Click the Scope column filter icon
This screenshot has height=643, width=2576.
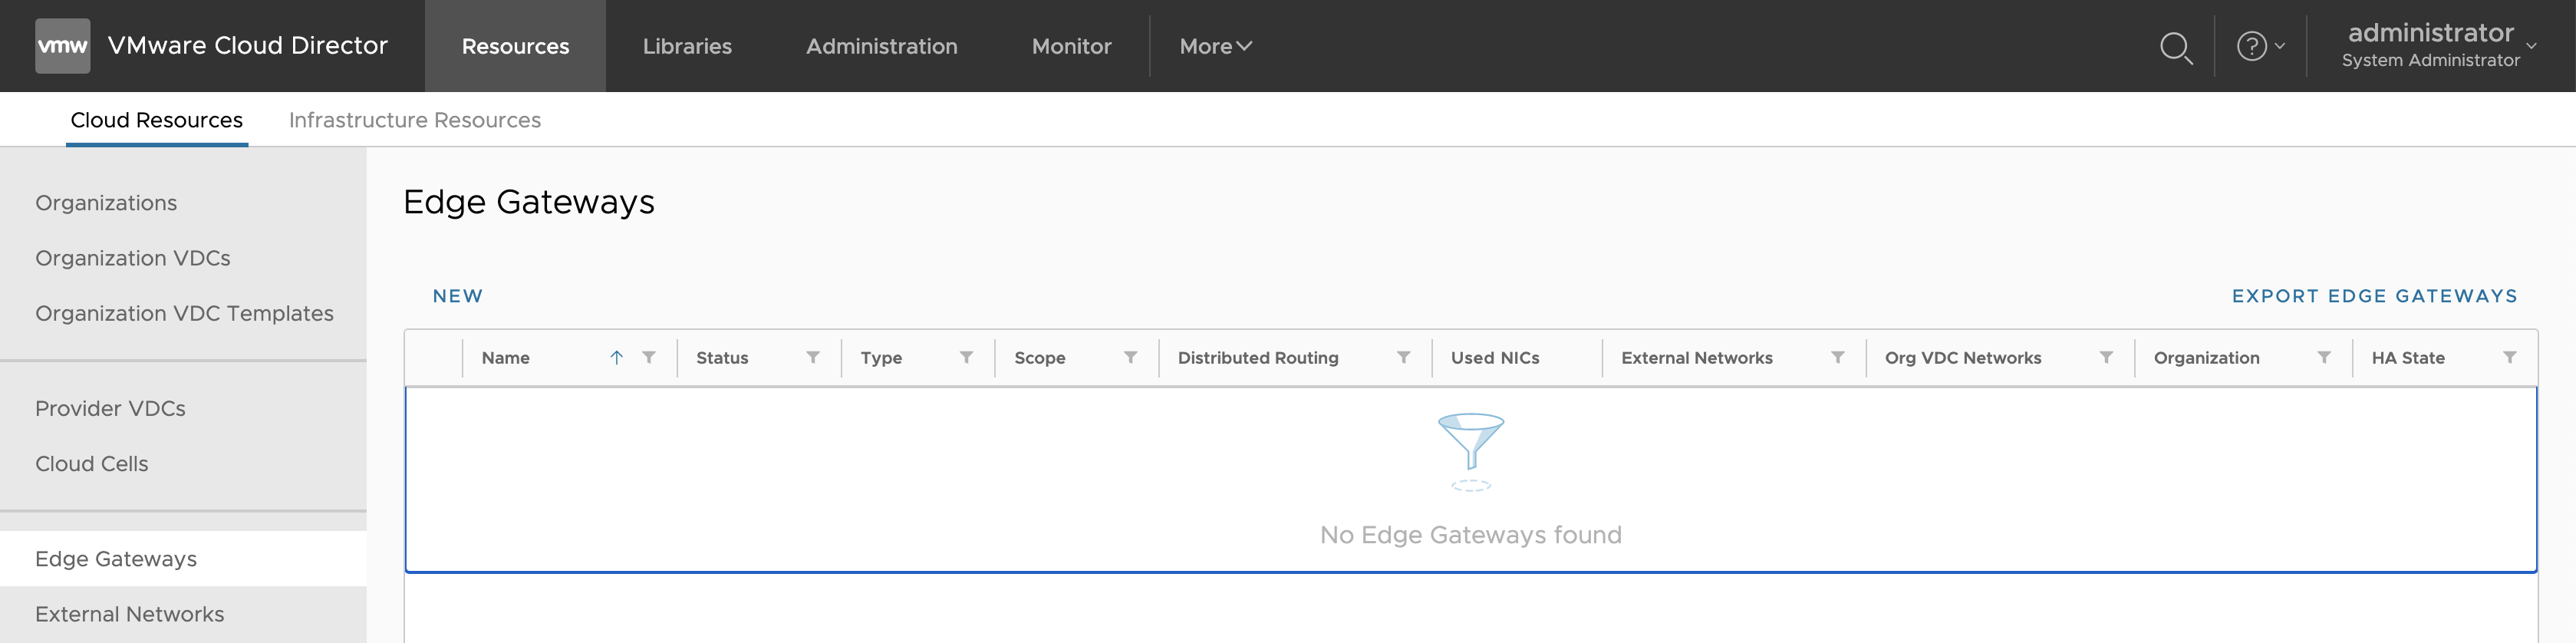[1130, 358]
